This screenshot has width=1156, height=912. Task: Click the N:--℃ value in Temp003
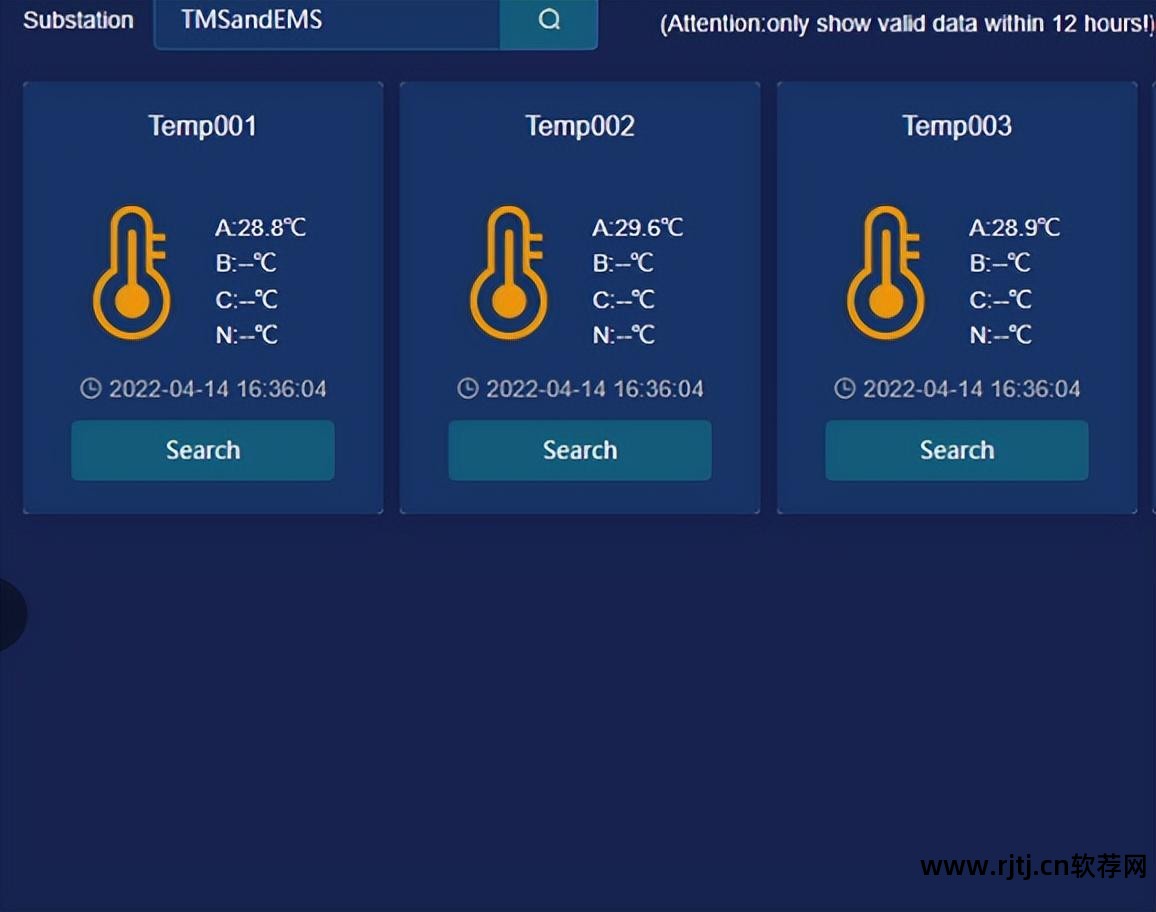1000,335
